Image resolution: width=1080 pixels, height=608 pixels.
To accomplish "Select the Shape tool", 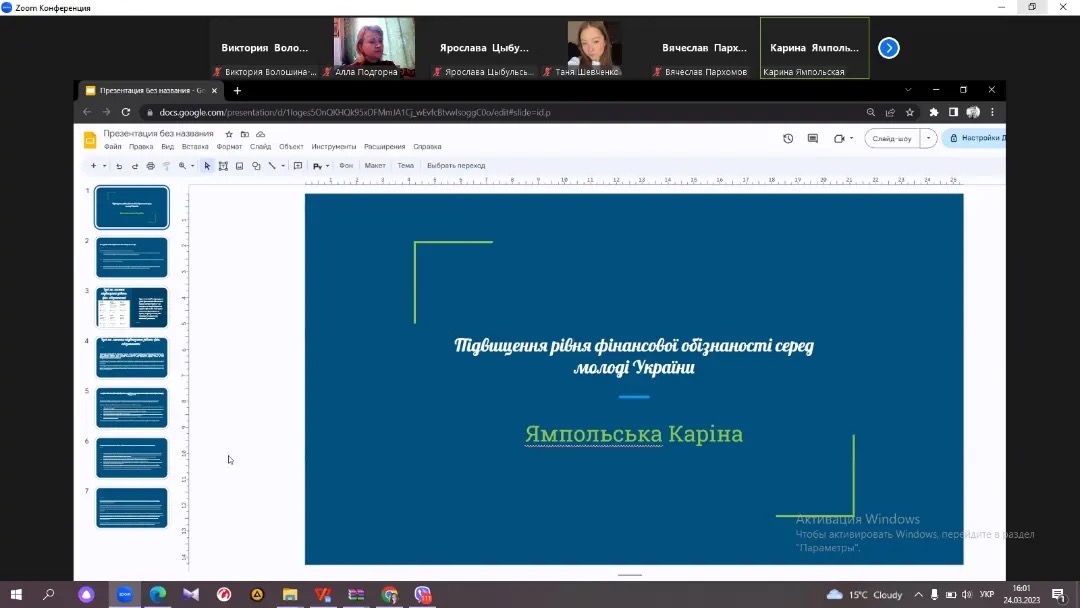I will pyautogui.click(x=256, y=166).
